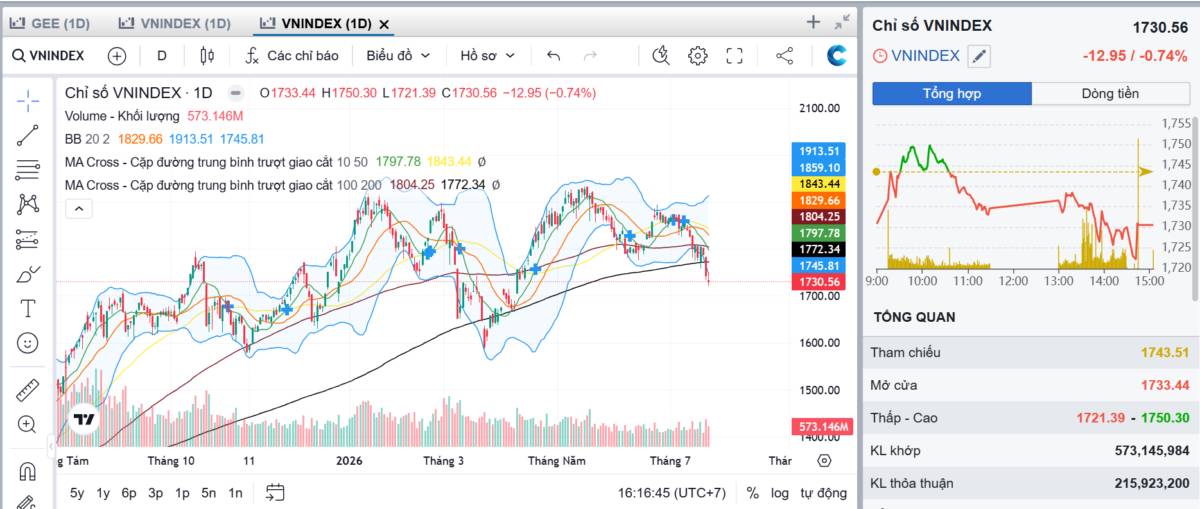1200x509 pixels.
Task: Open the chart settings gear
Action: tap(698, 56)
